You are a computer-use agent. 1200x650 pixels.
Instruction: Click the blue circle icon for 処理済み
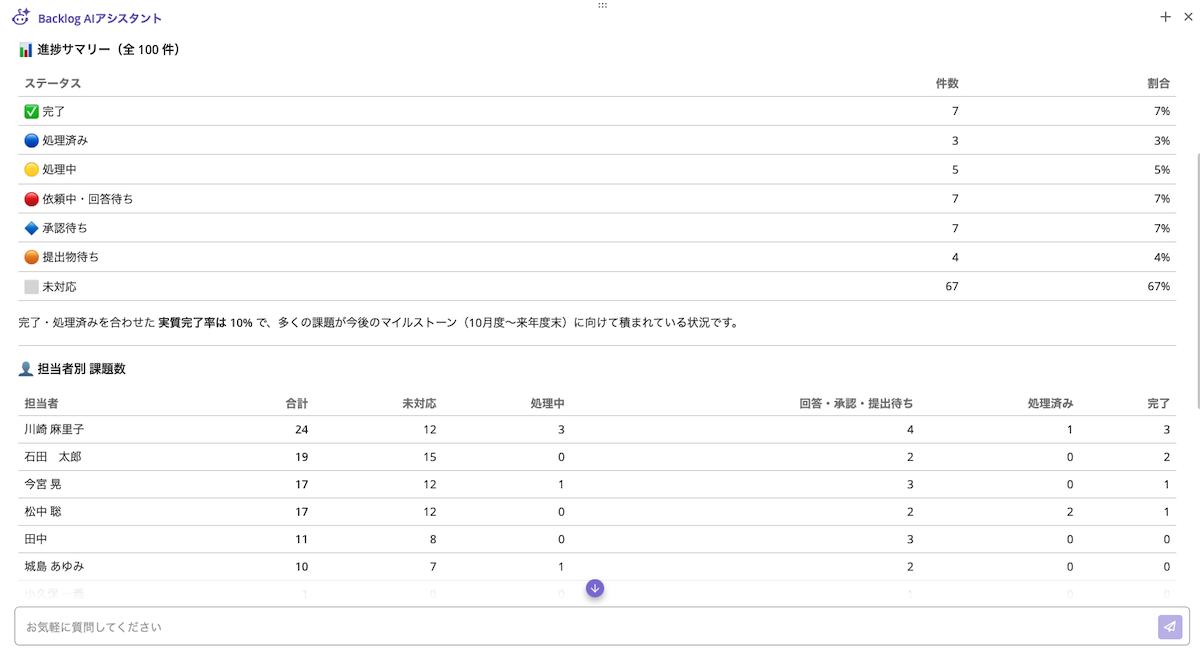tap(32, 141)
